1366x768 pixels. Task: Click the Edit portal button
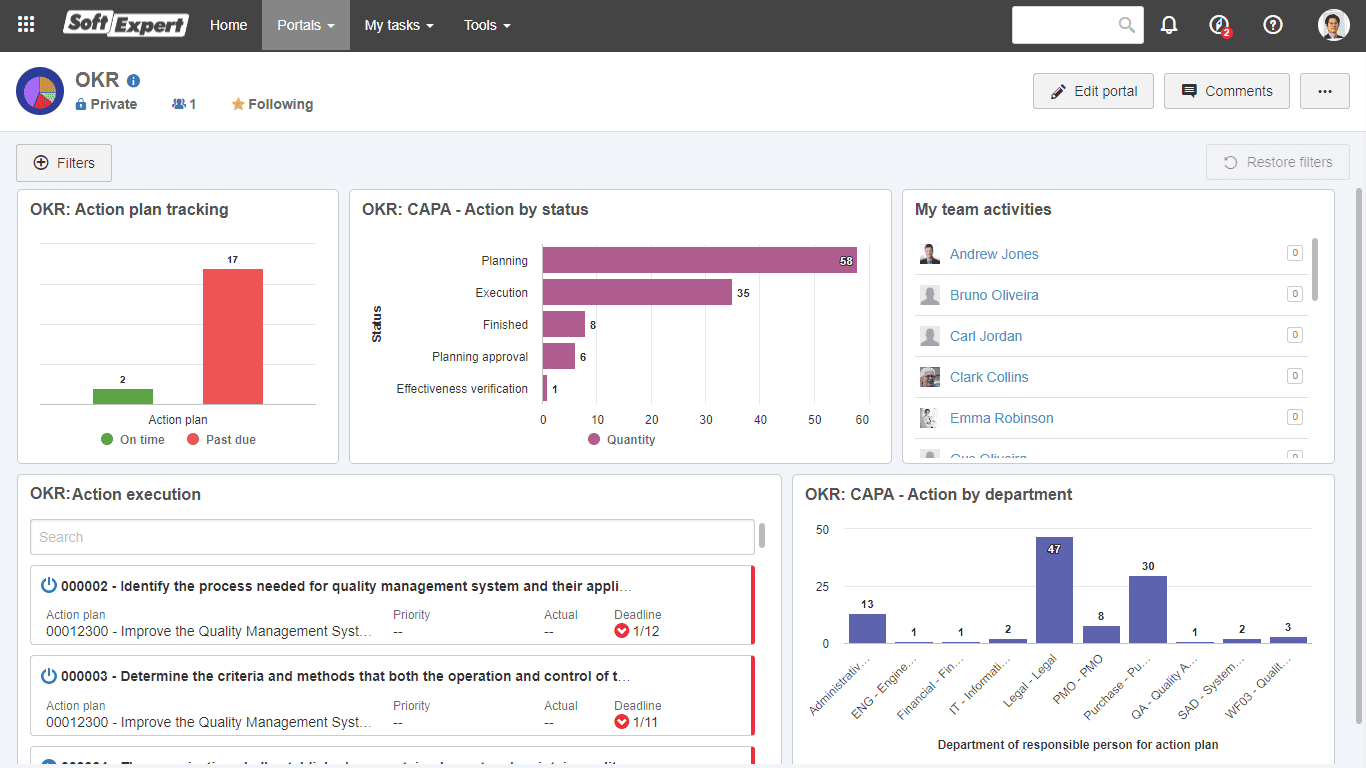point(1093,91)
